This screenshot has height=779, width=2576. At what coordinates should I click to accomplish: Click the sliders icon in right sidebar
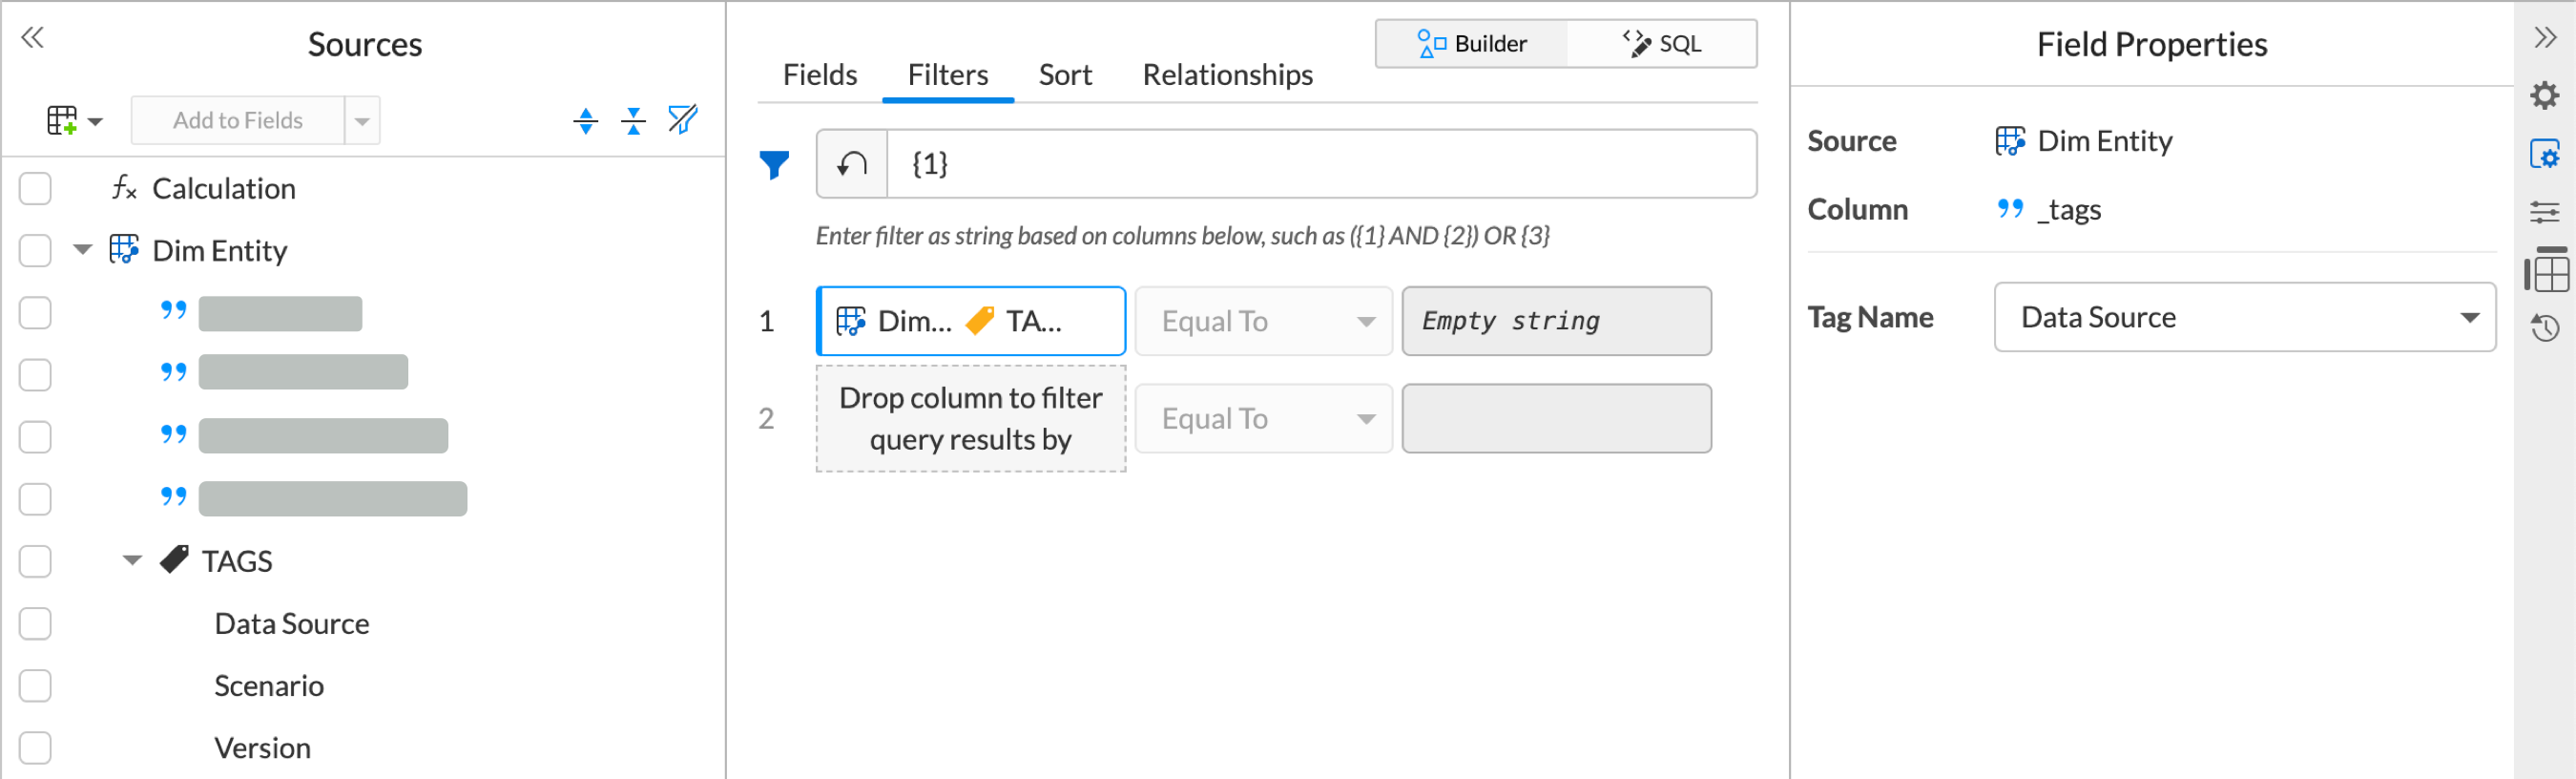2544,212
